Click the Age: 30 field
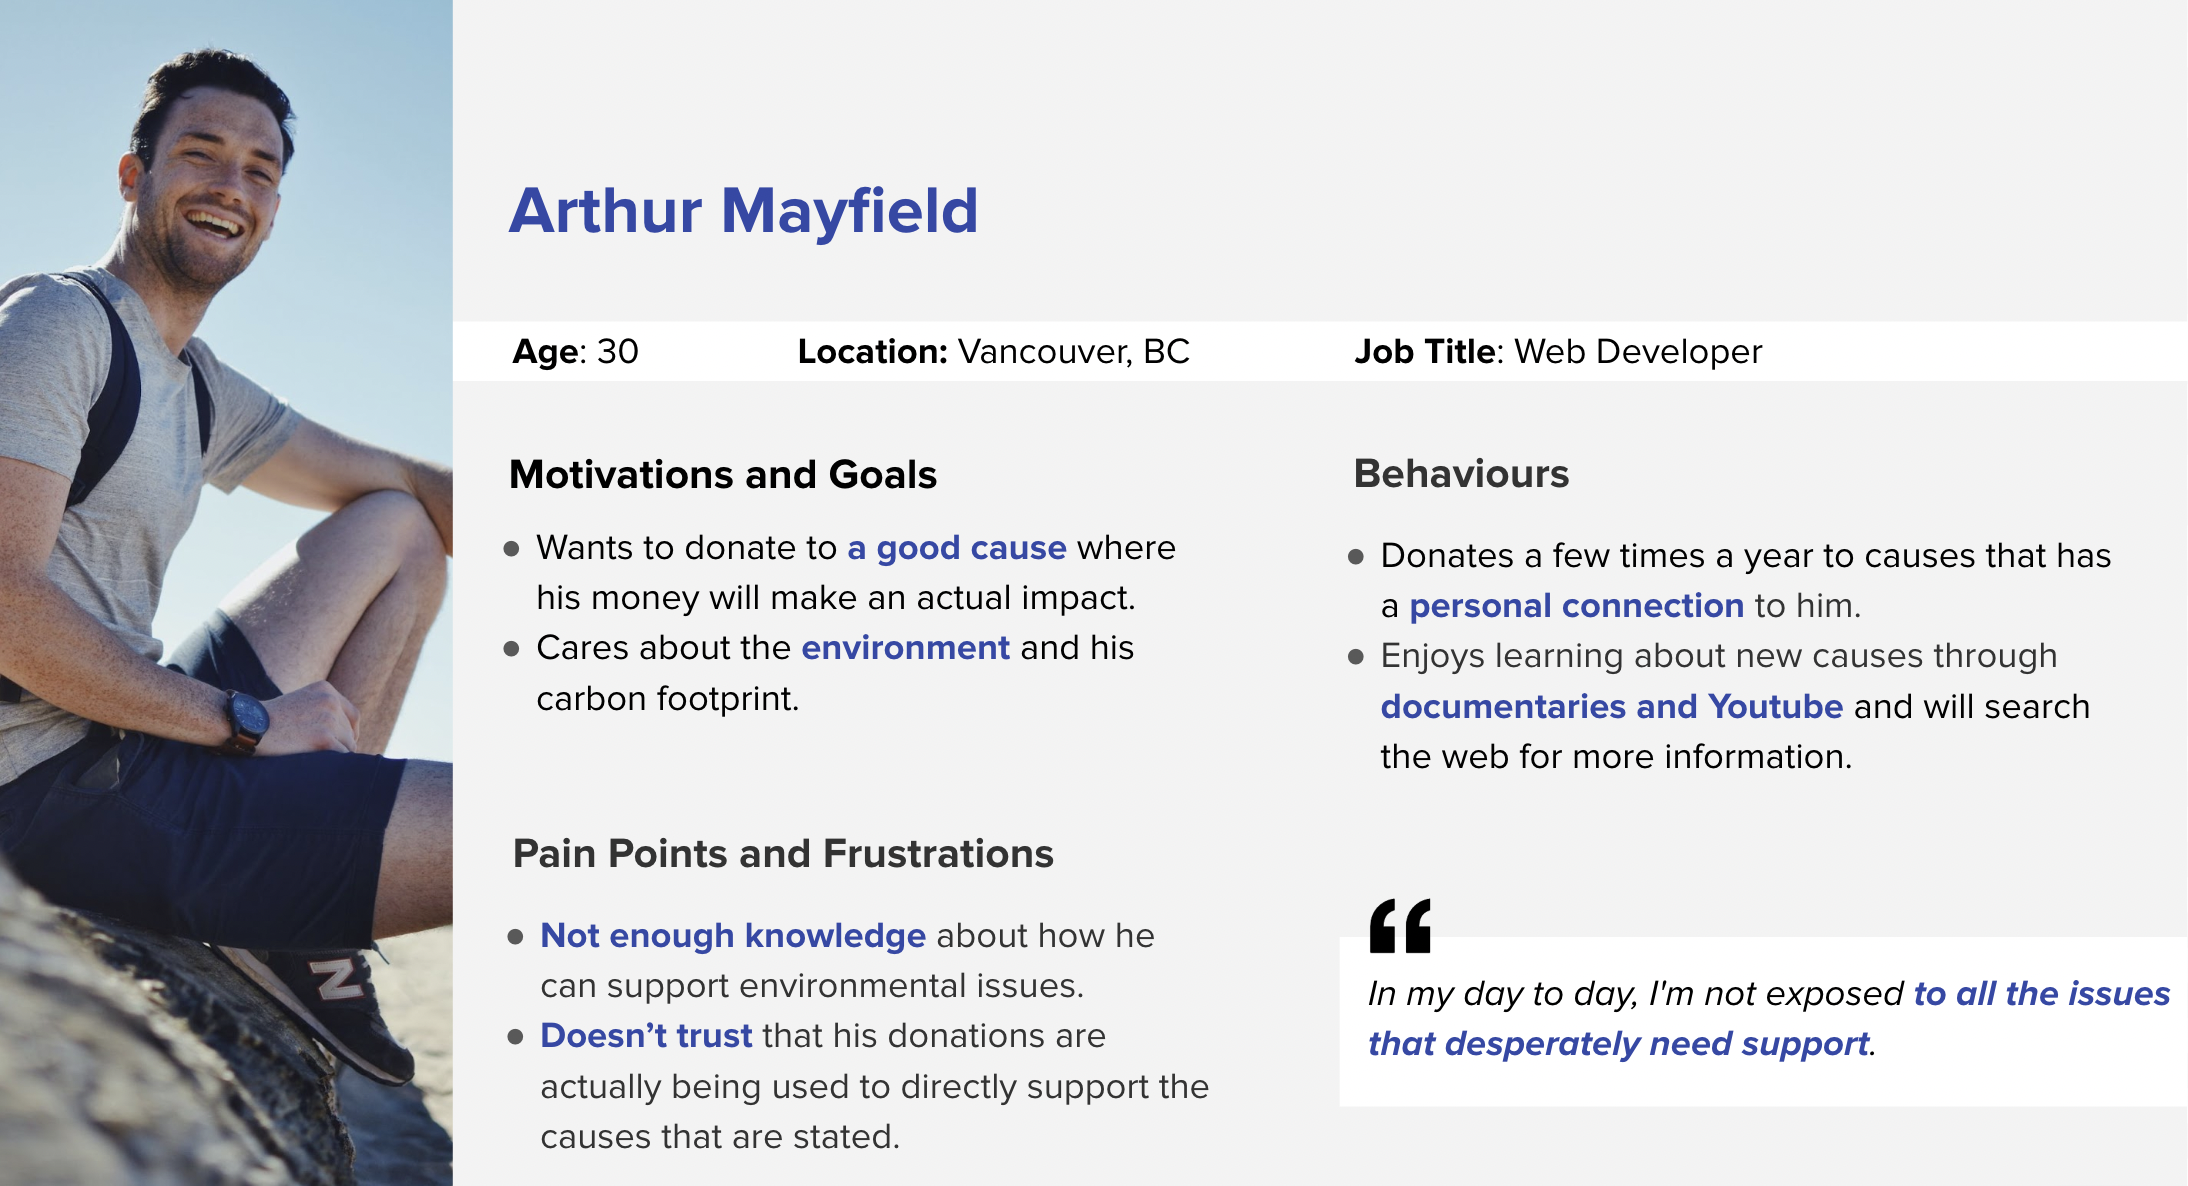The width and height of the screenshot is (2188, 1186). [575, 352]
